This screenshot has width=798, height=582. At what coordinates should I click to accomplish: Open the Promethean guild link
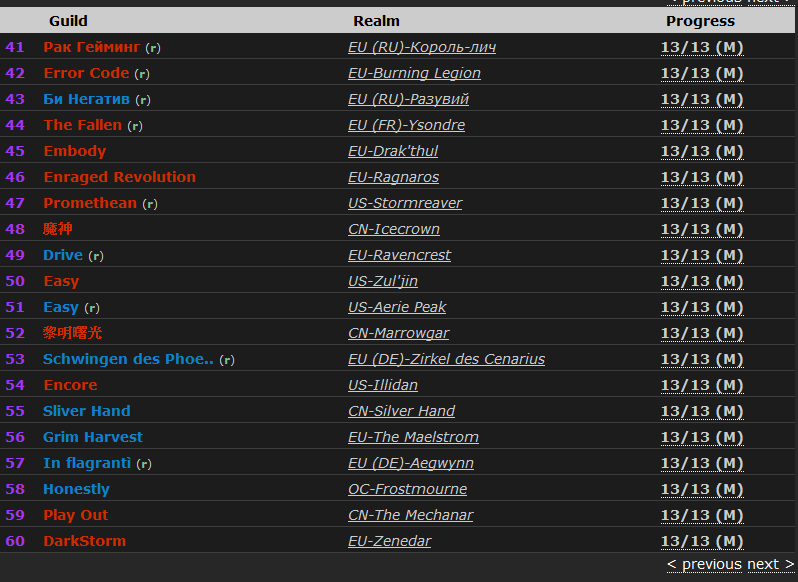(90, 203)
